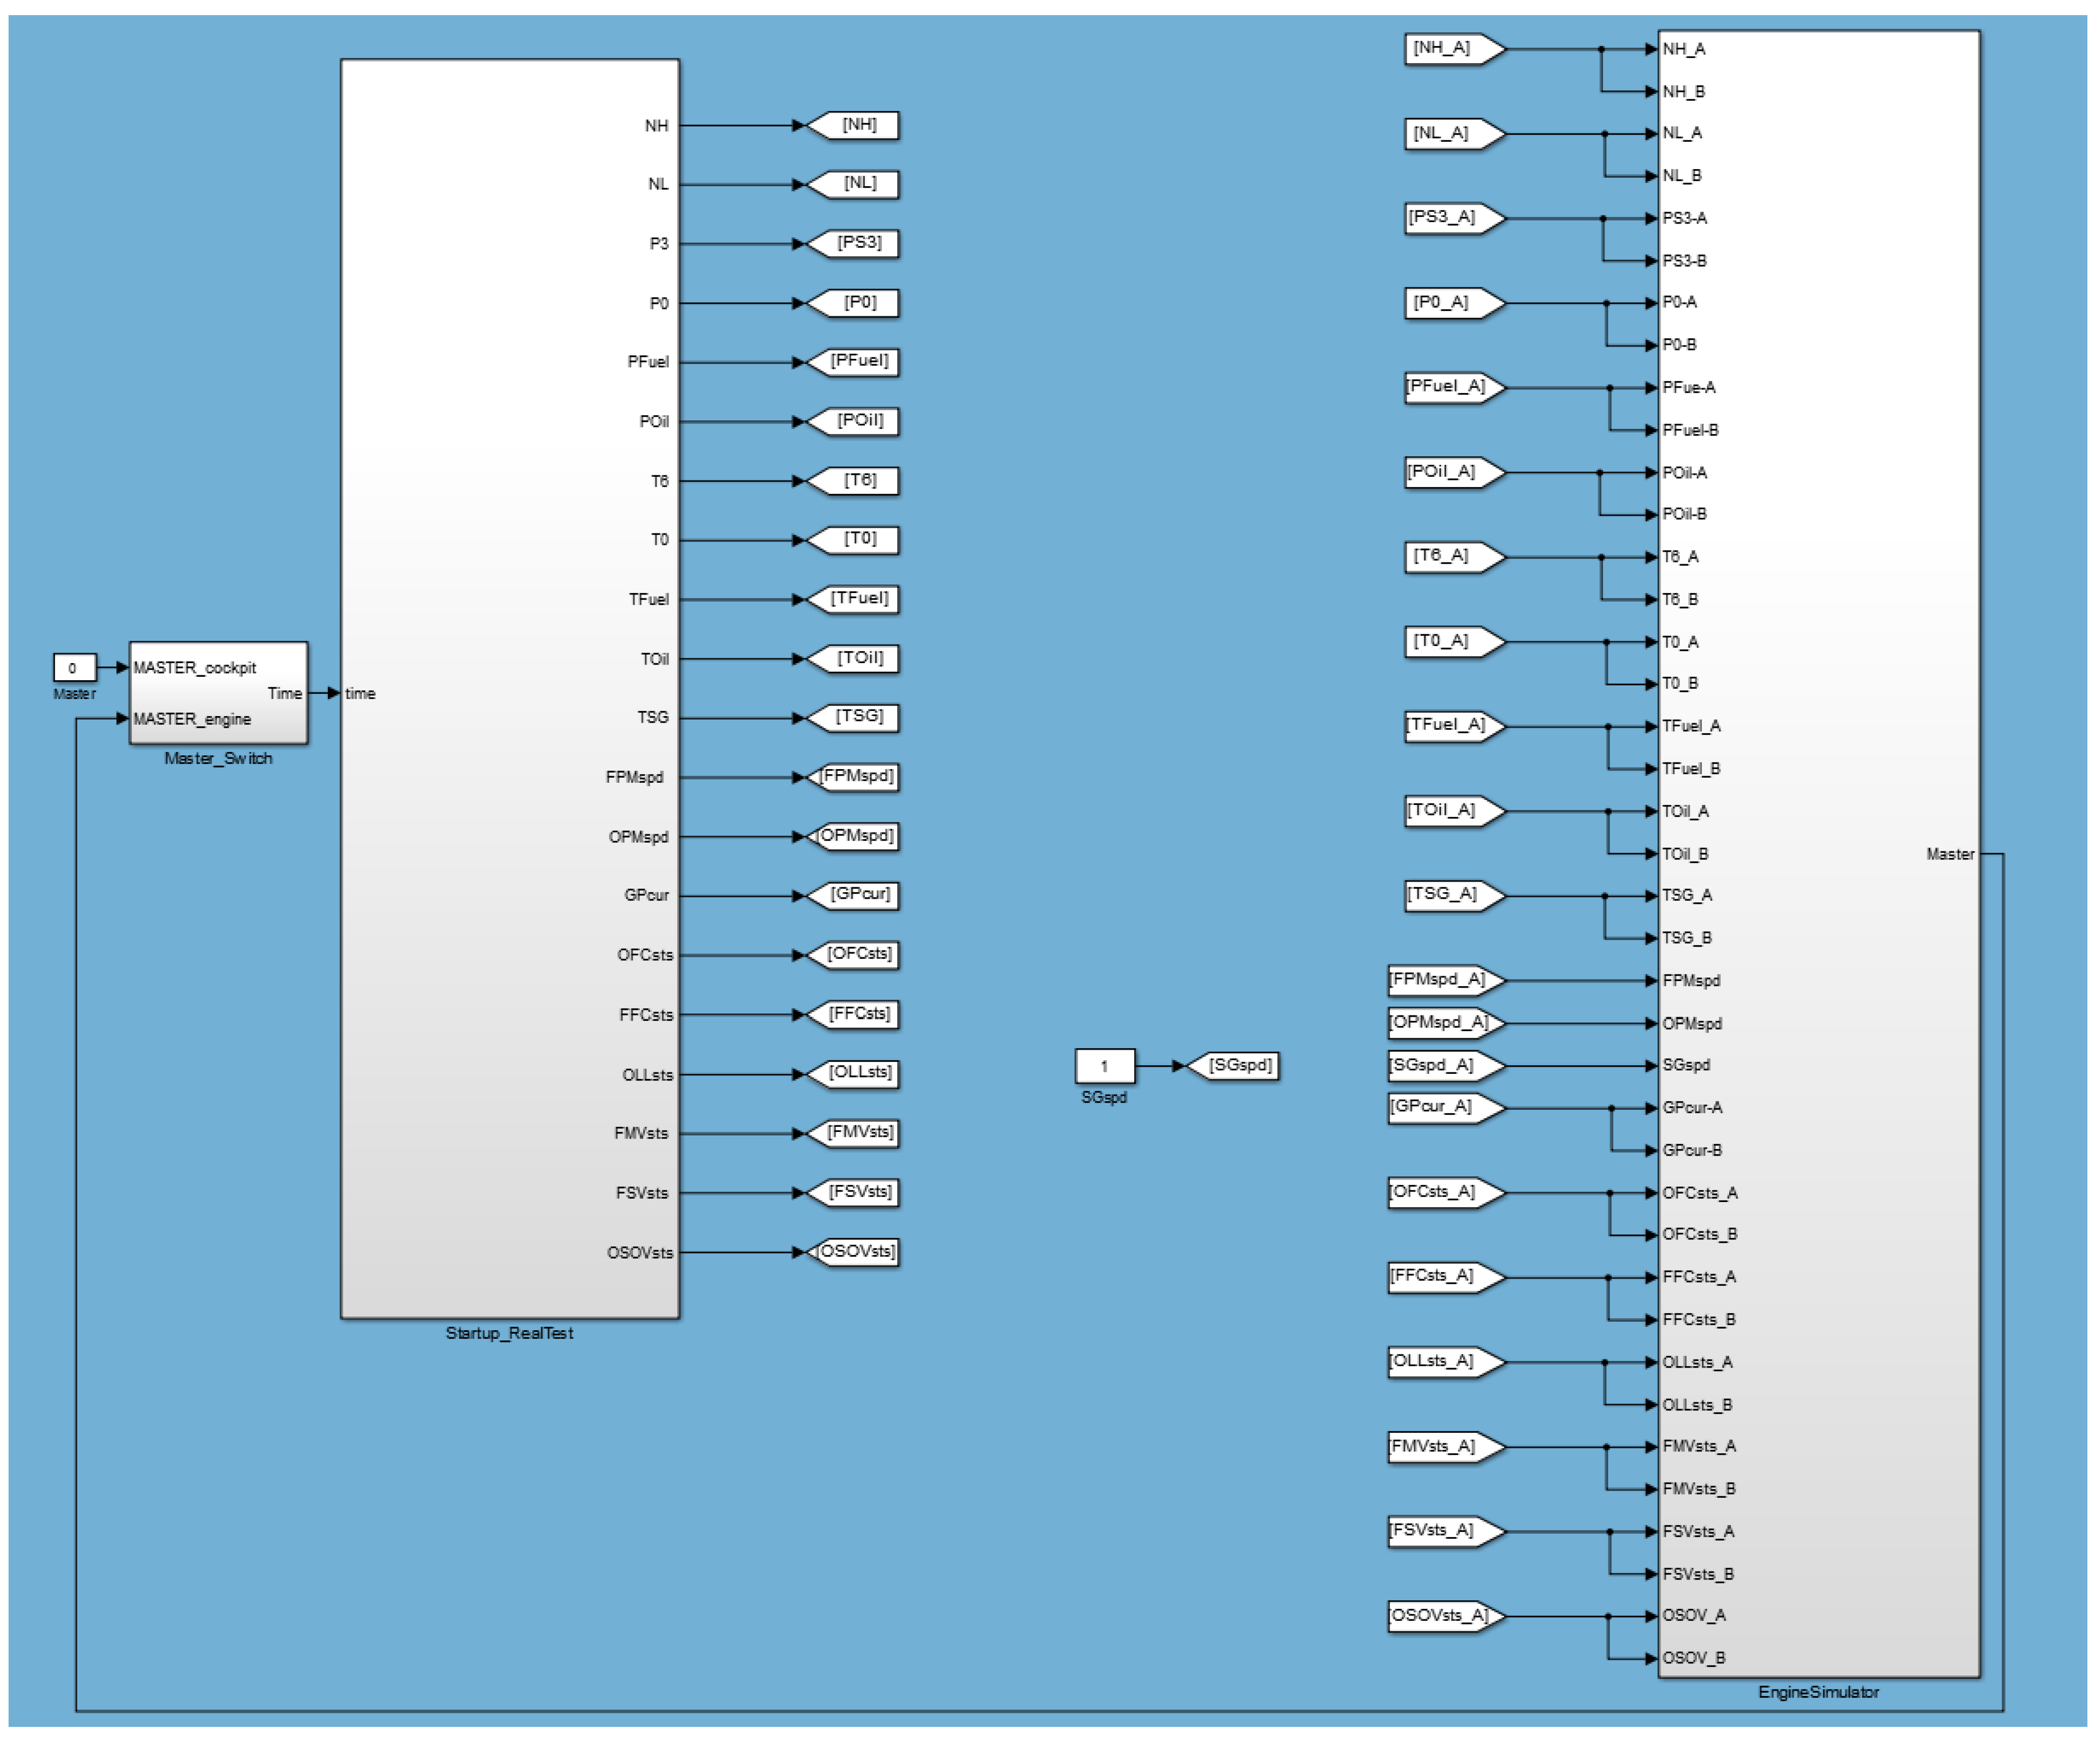The image size is (2100, 1737).
Task: Click the Master constant block with value 0
Action: pos(73,667)
